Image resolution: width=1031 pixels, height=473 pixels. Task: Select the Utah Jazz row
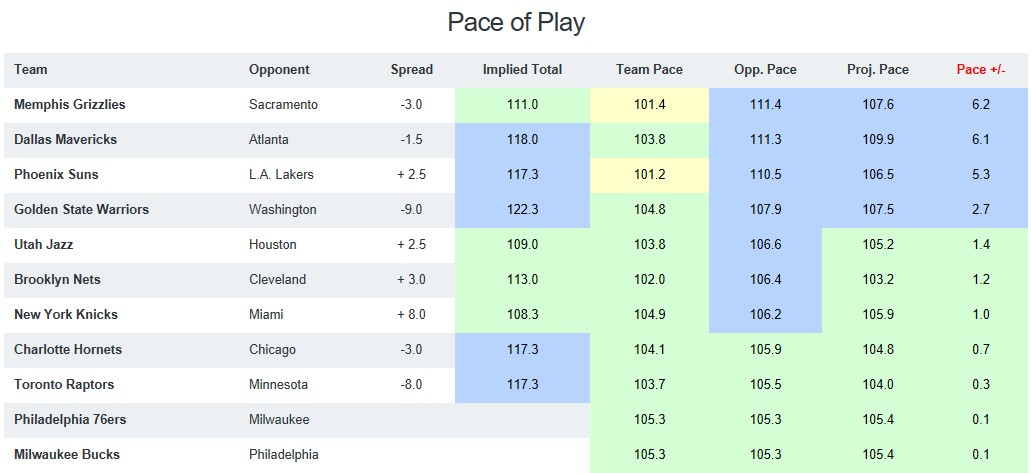point(516,245)
